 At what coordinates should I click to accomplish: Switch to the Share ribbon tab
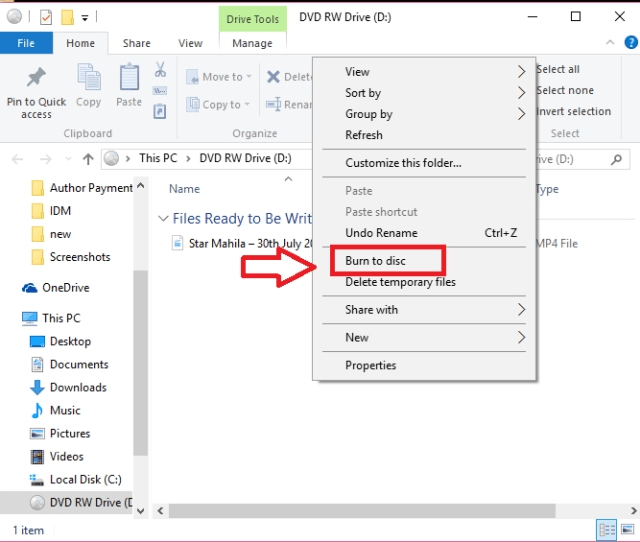(x=136, y=43)
